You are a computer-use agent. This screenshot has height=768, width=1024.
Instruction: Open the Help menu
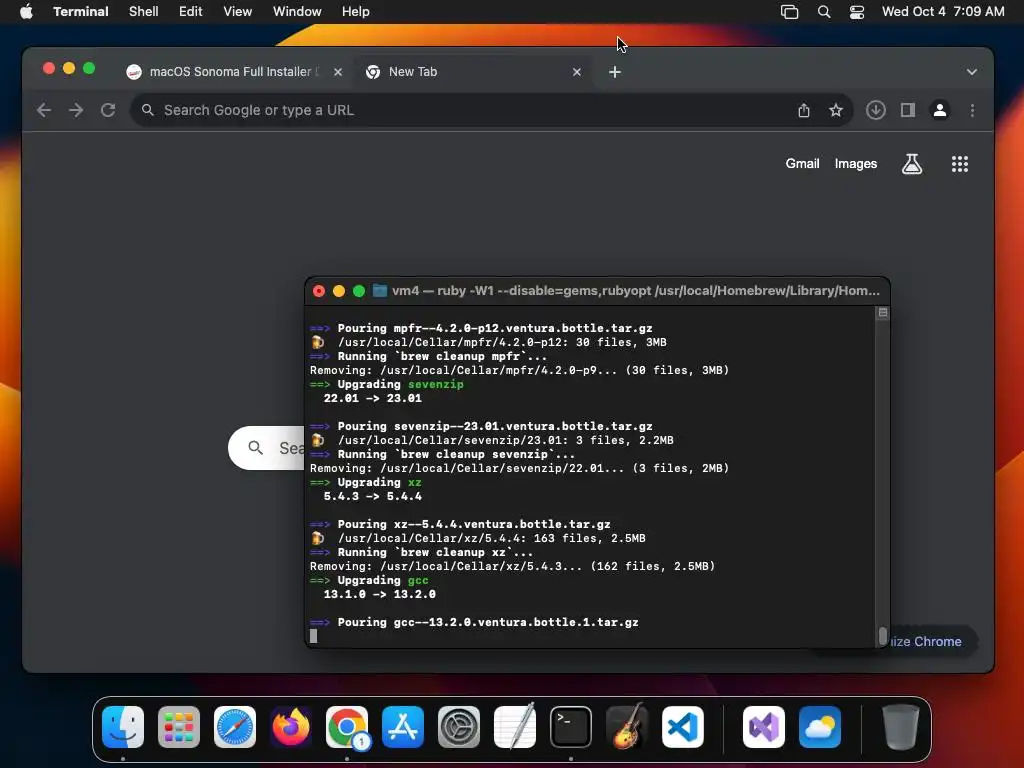point(355,11)
